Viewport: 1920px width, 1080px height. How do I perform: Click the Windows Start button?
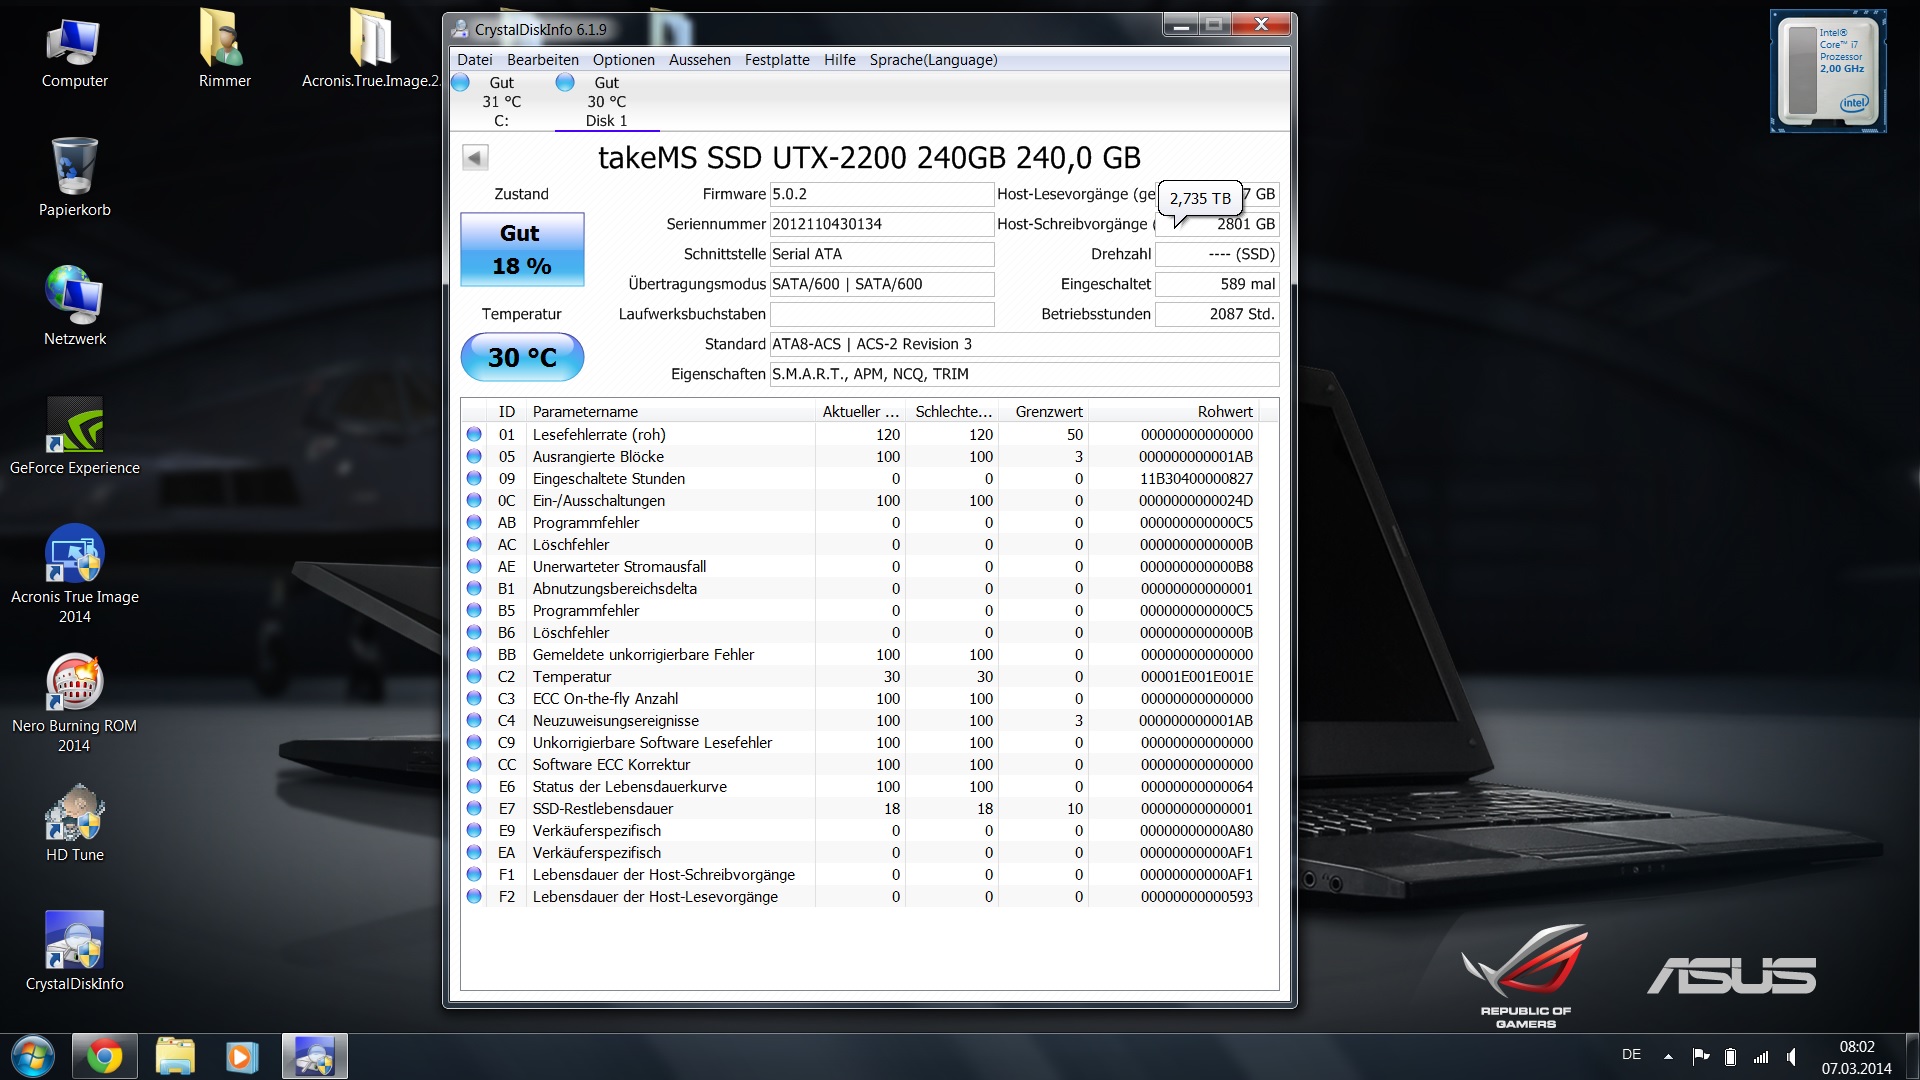[32, 1056]
